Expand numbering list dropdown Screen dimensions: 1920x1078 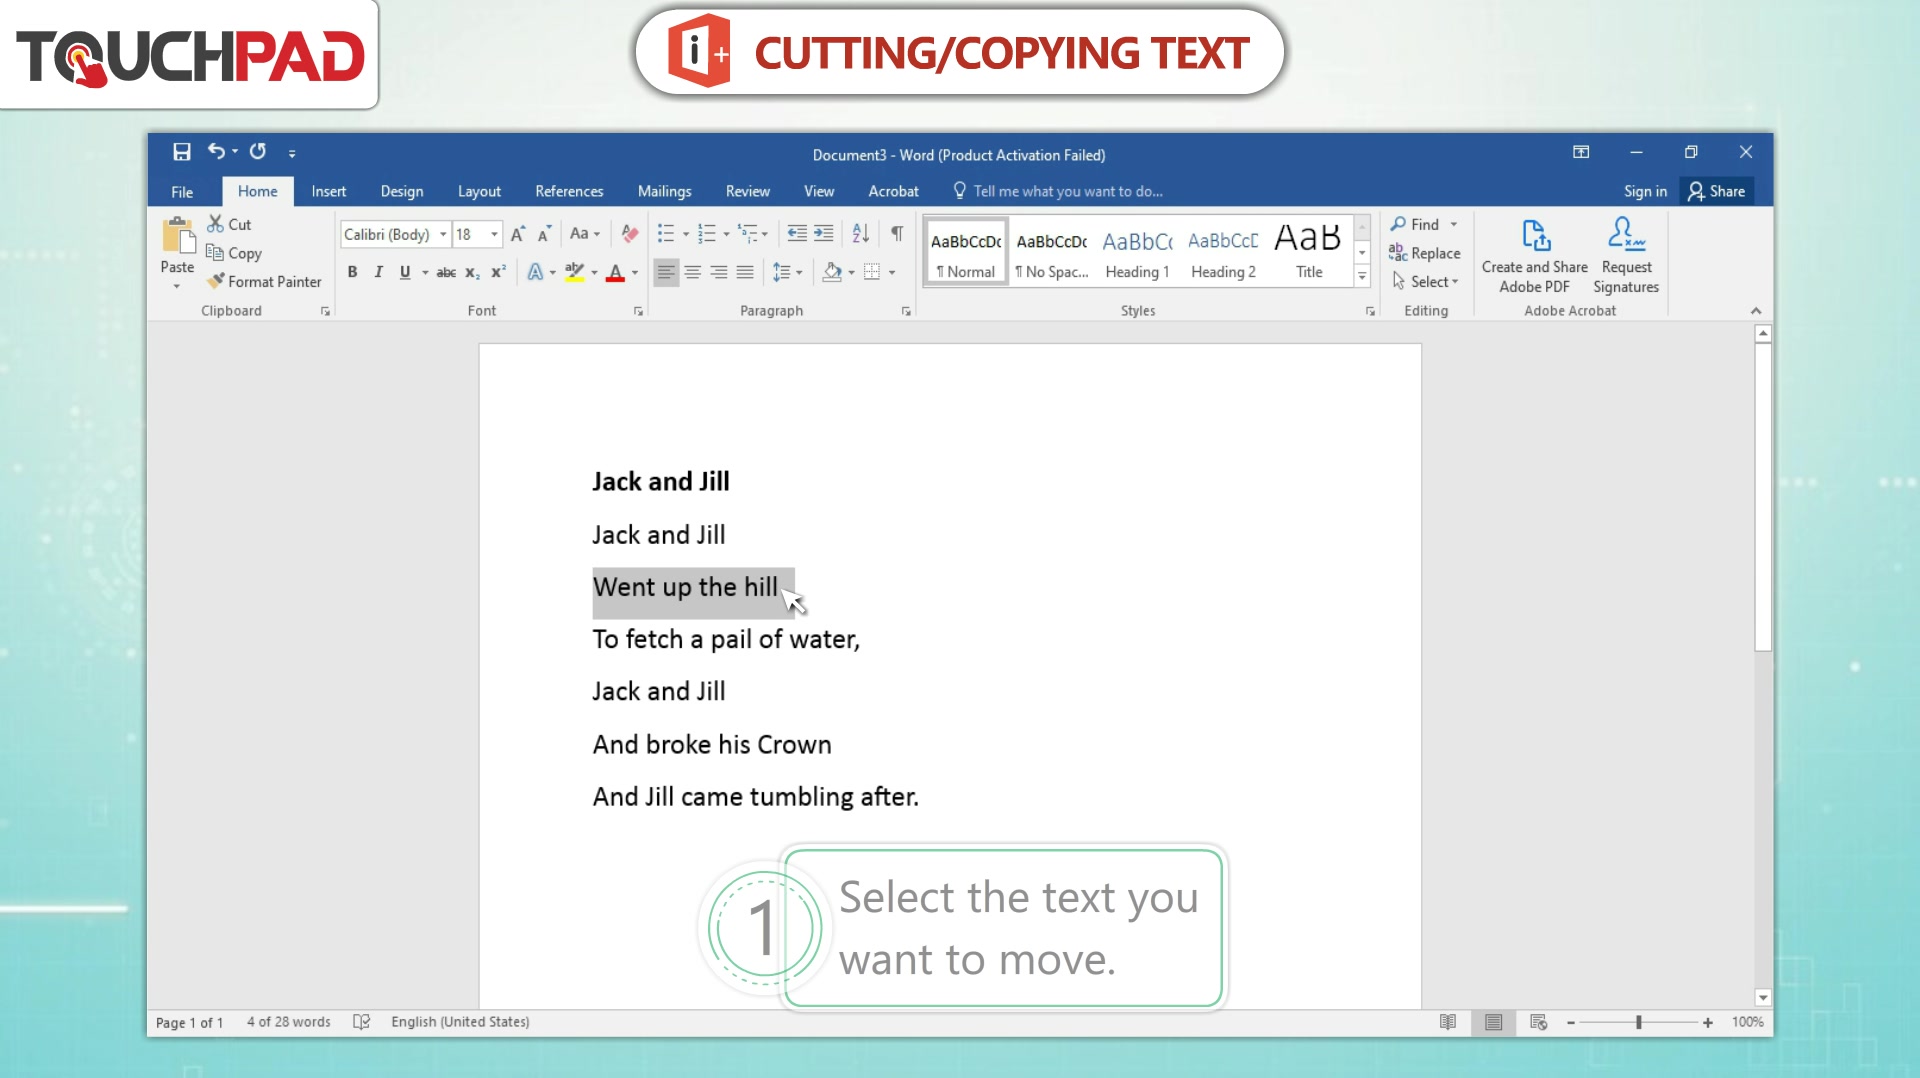[x=726, y=235]
